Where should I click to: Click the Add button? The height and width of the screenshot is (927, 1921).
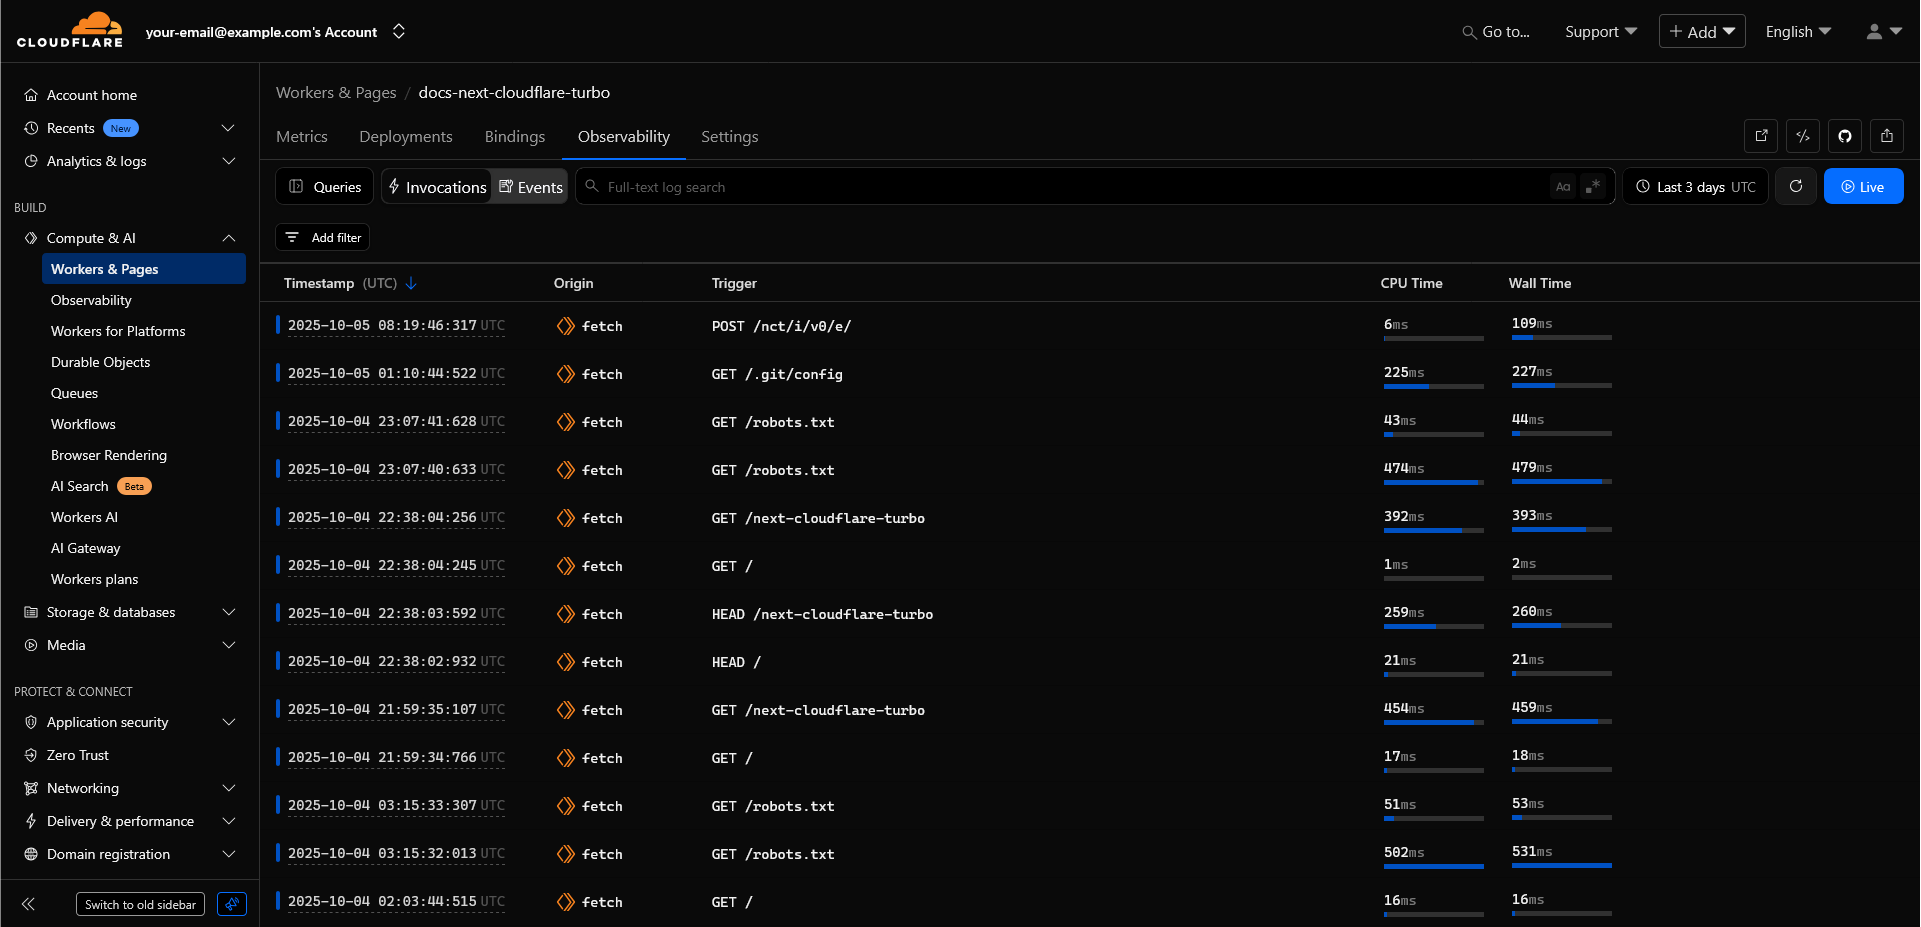(x=1702, y=32)
